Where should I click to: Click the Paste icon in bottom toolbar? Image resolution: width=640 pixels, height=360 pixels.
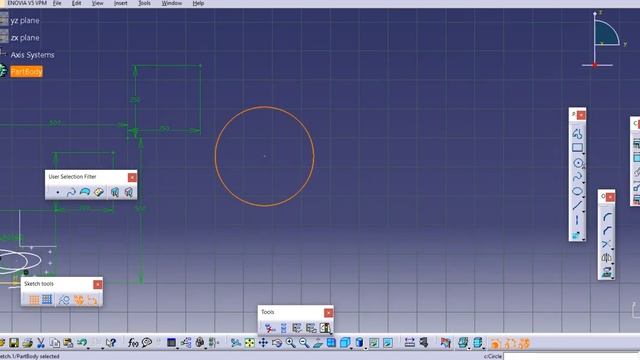tap(68, 343)
